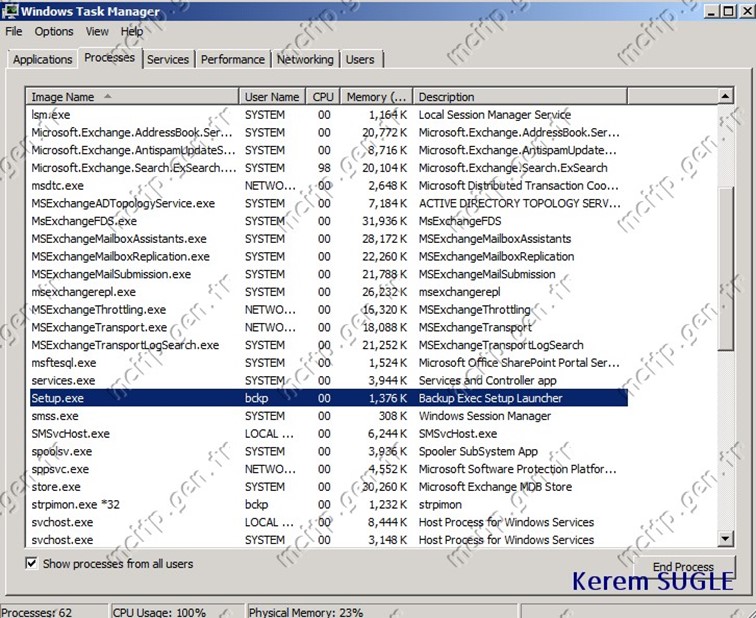The width and height of the screenshot is (756, 618).
Task: Select the spoolsv.exe process
Action: pos(328,451)
